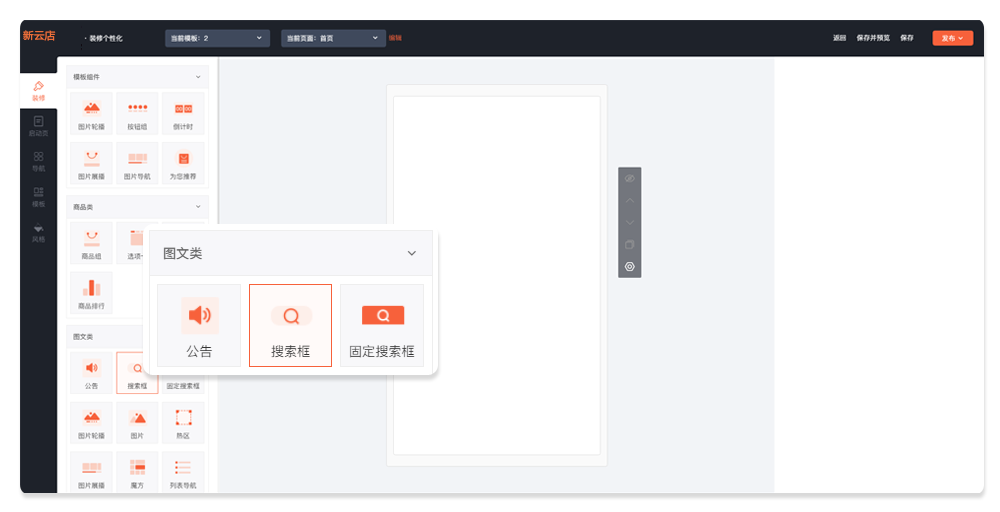Viewport: 1000px width, 512px height.
Task: Open the 当前模板 template dropdown
Action: pos(217,38)
